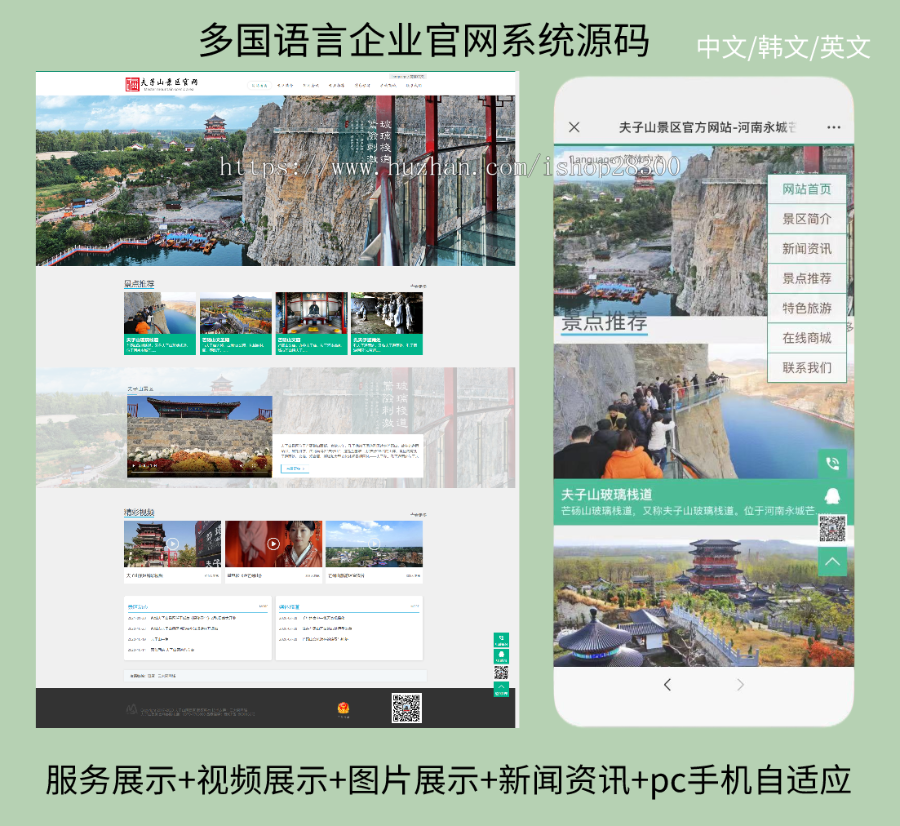Tap the 夫子山玻璃栈道 title on mobile card
This screenshot has width=900, height=826.
[x=606, y=494]
